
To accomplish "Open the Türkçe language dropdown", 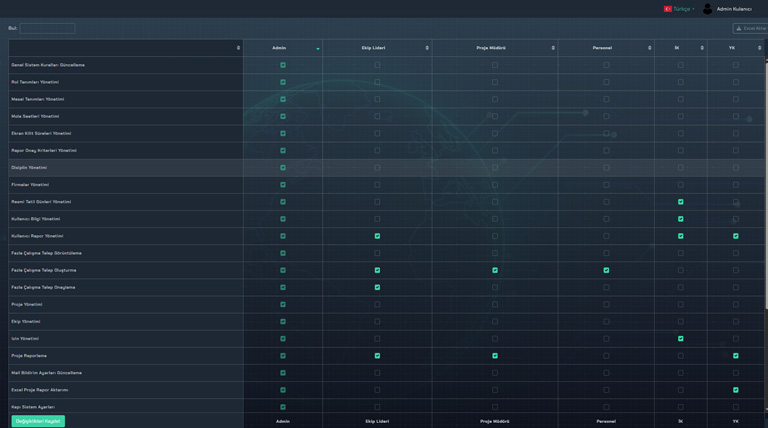I will click(683, 8).
